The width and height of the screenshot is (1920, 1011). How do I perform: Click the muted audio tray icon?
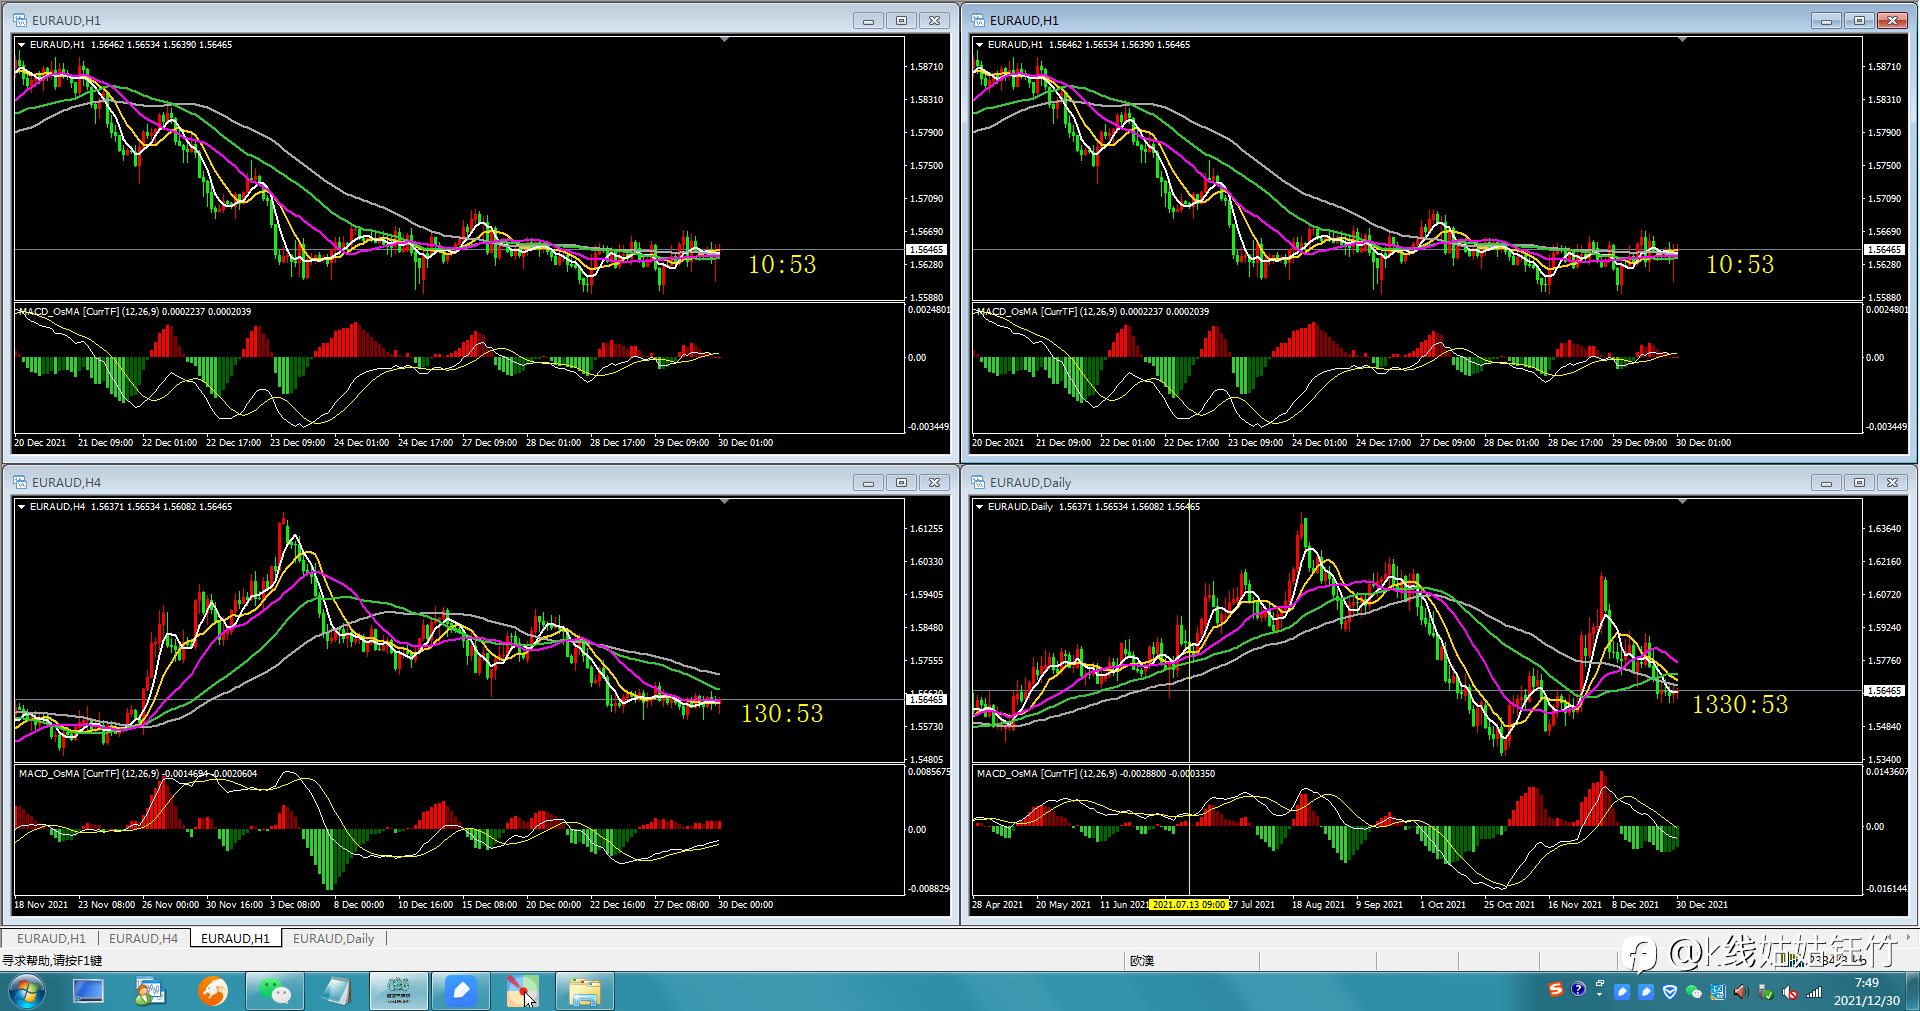tap(1790, 992)
